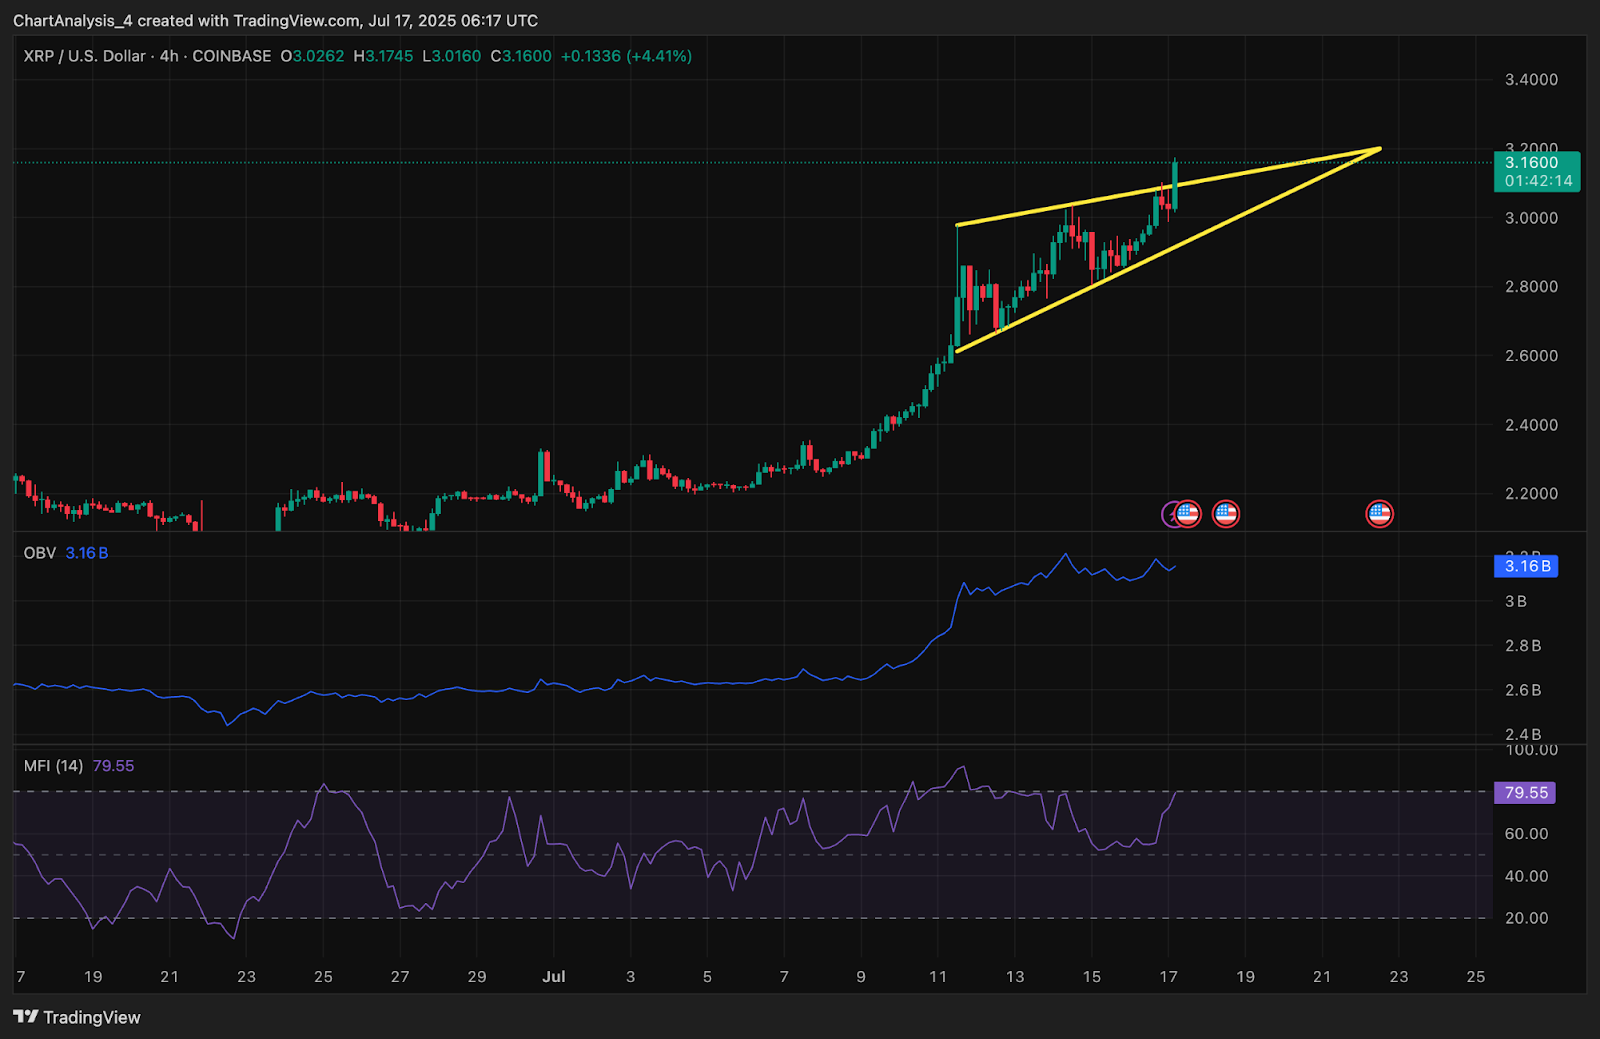
Task: Click the 3.0000 price axis label
Action: pos(1531,218)
